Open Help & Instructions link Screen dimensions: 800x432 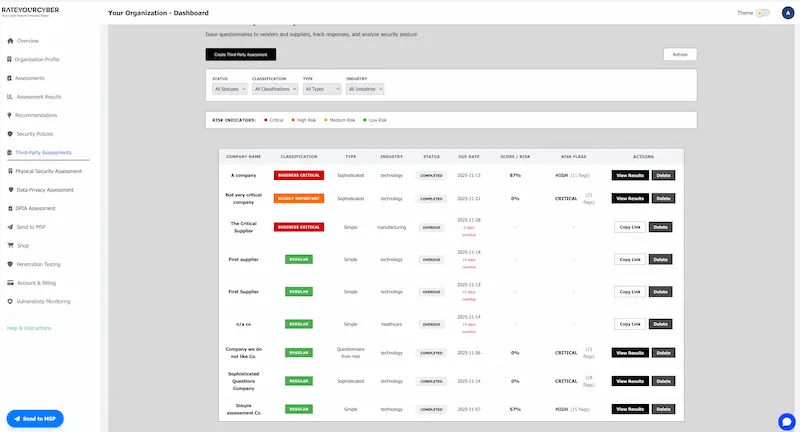pos(29,328)
